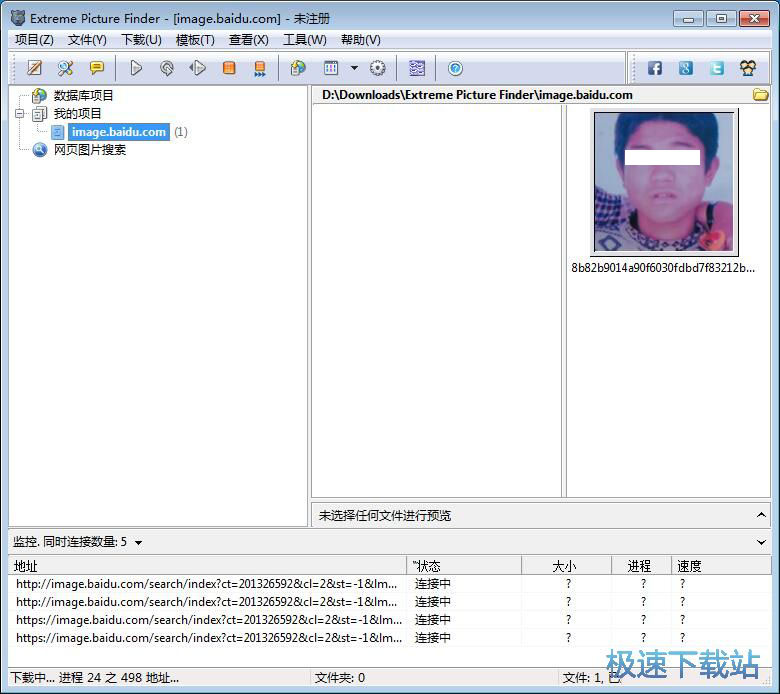Viewport: 780px width, 694px height.
Task: Click the yellow comment bubble icon
Action: click(x=96, y=68)
